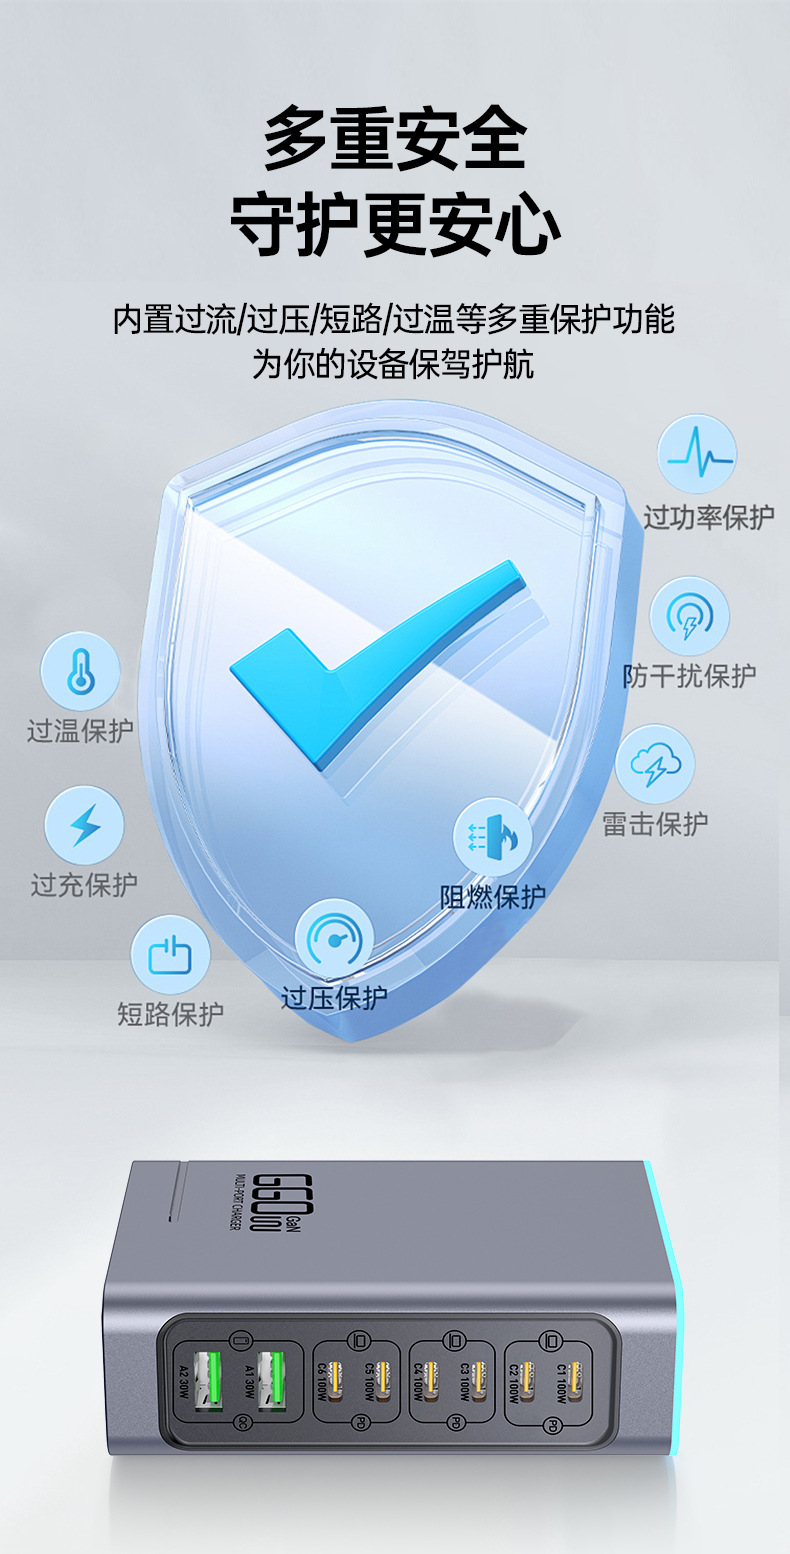Click the 阻燃保护 label text

(x=493, y=897)
